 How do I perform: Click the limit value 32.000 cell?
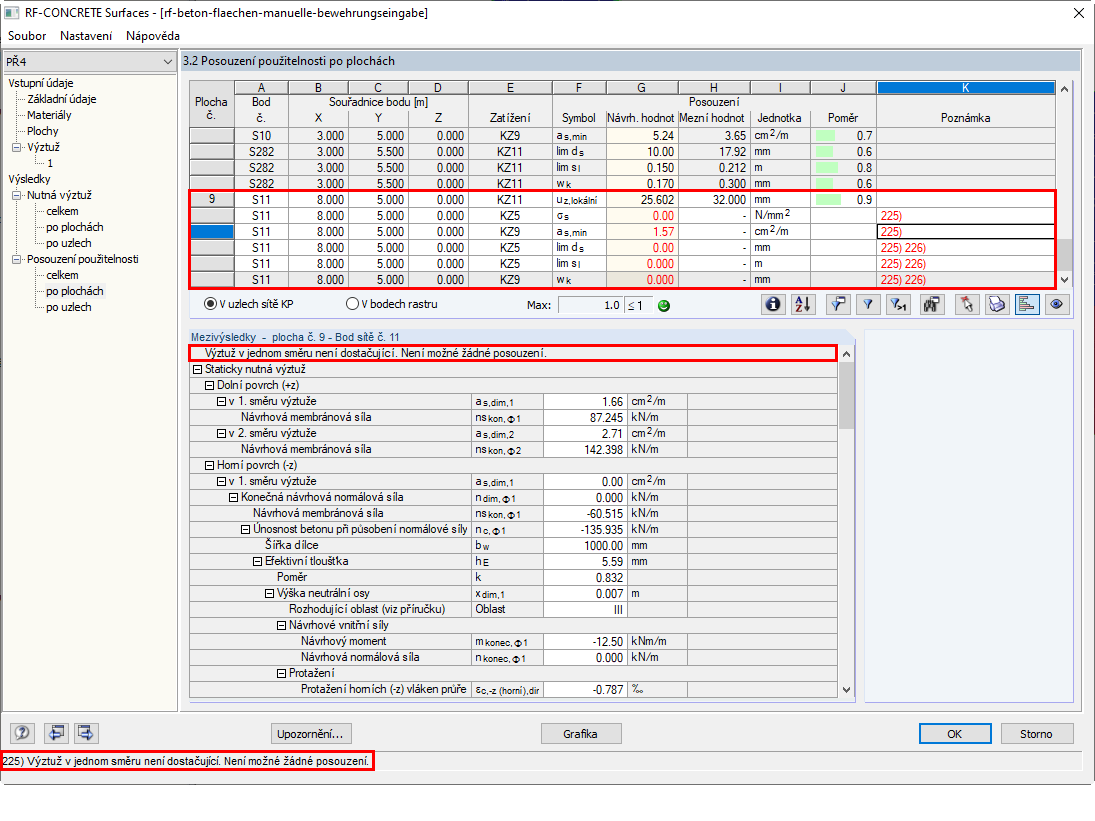pos(714,200)
